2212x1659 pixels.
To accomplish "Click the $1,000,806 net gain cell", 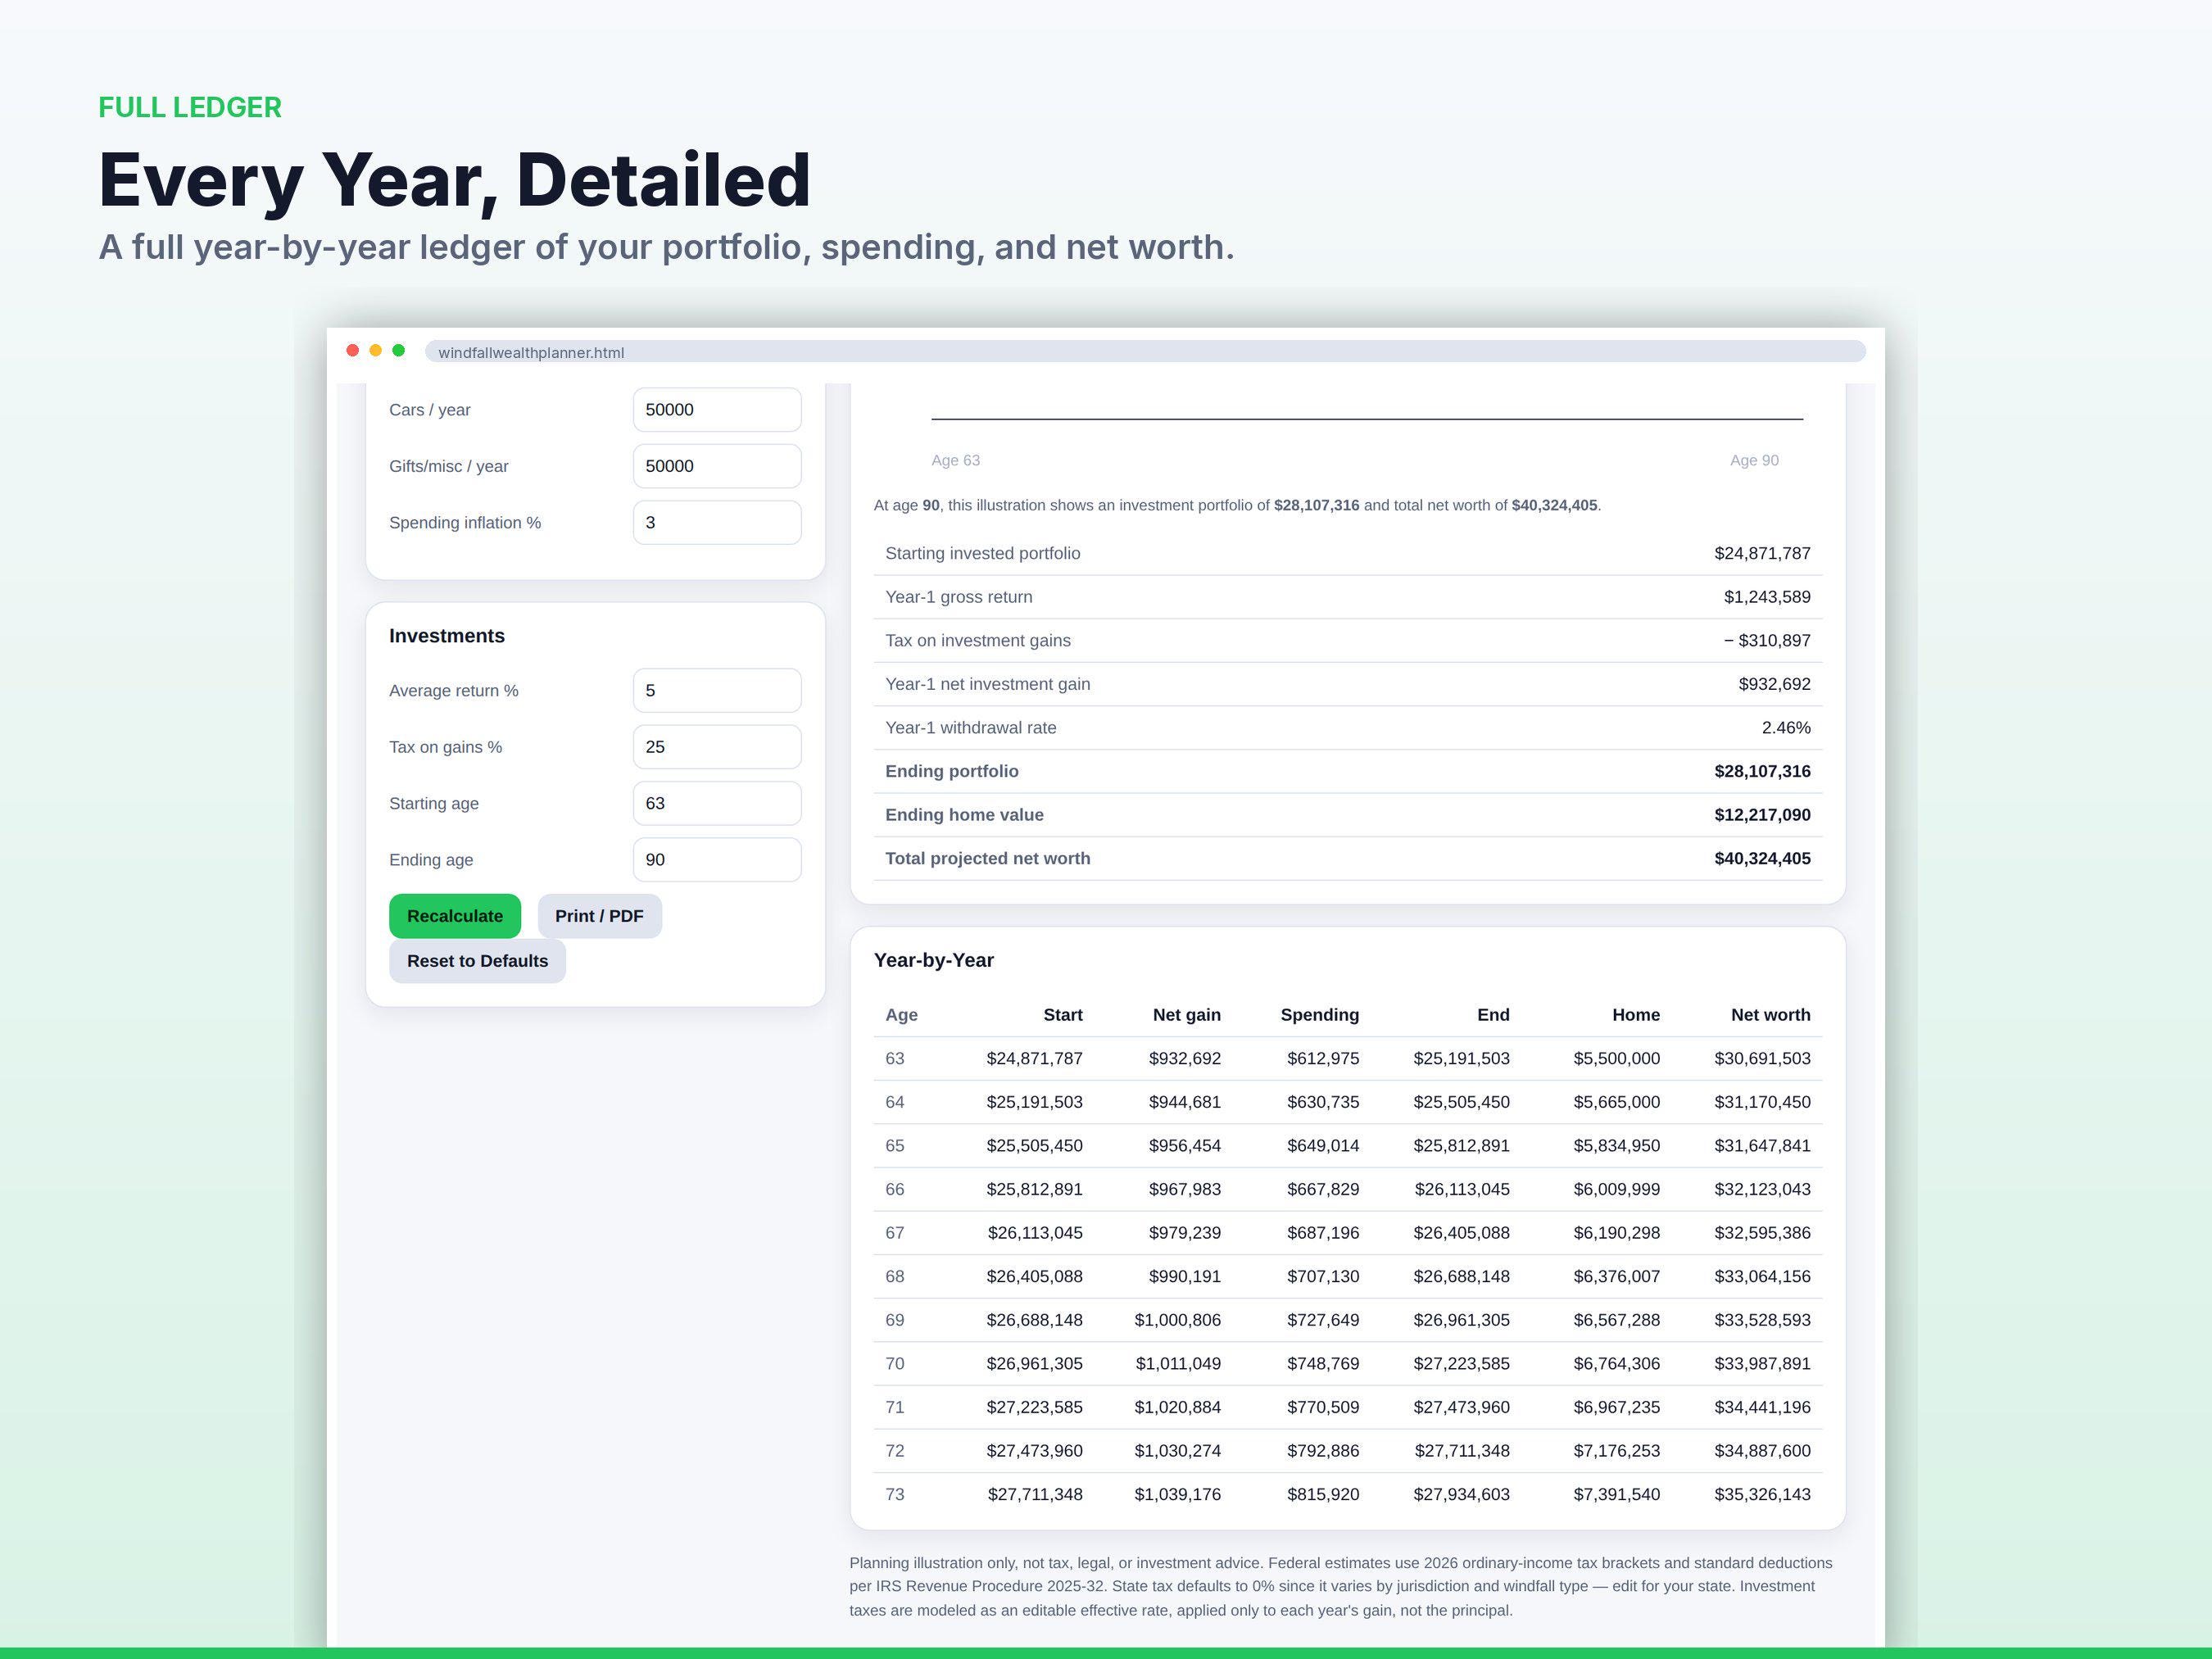I will point(1177,1320).
